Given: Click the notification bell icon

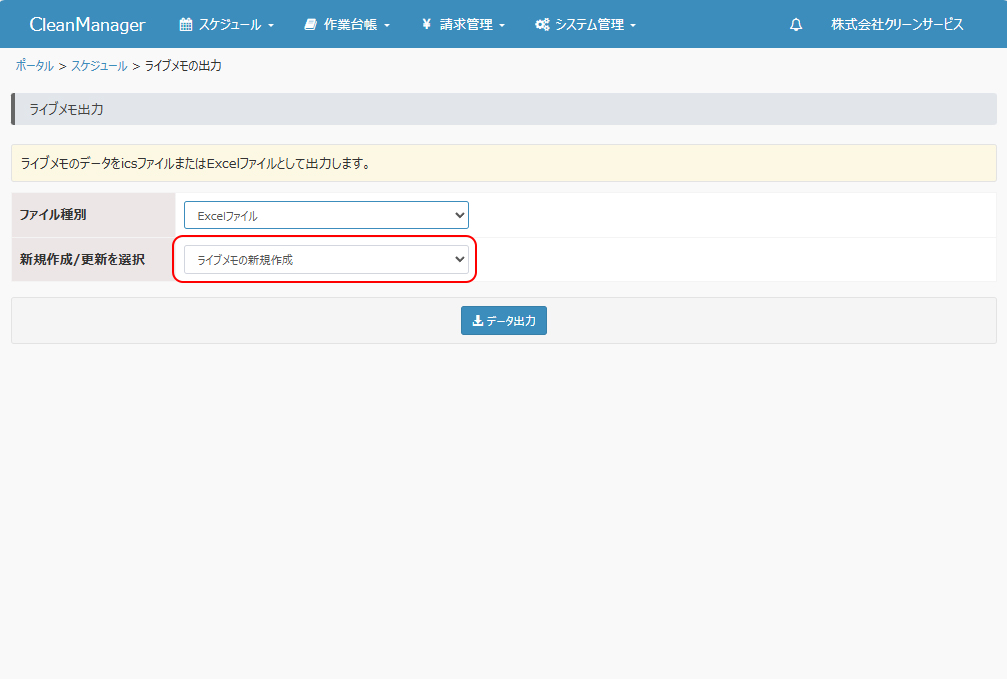Looking at the screenshot, I should (796, 24).
